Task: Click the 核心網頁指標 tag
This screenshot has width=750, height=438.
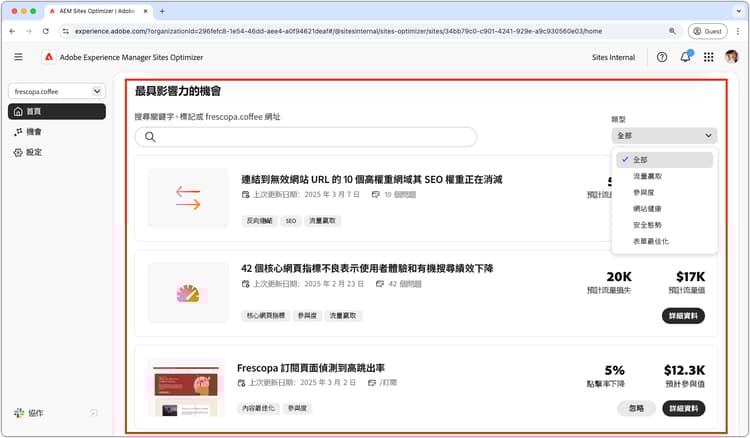Action: (265, 316)
